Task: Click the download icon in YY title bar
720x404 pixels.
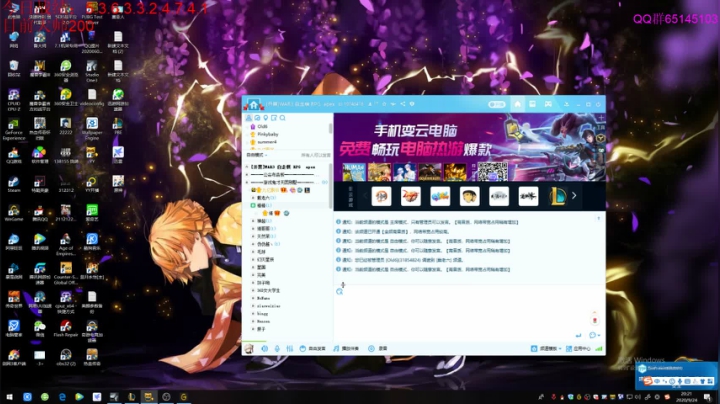Action: (567, 104)
